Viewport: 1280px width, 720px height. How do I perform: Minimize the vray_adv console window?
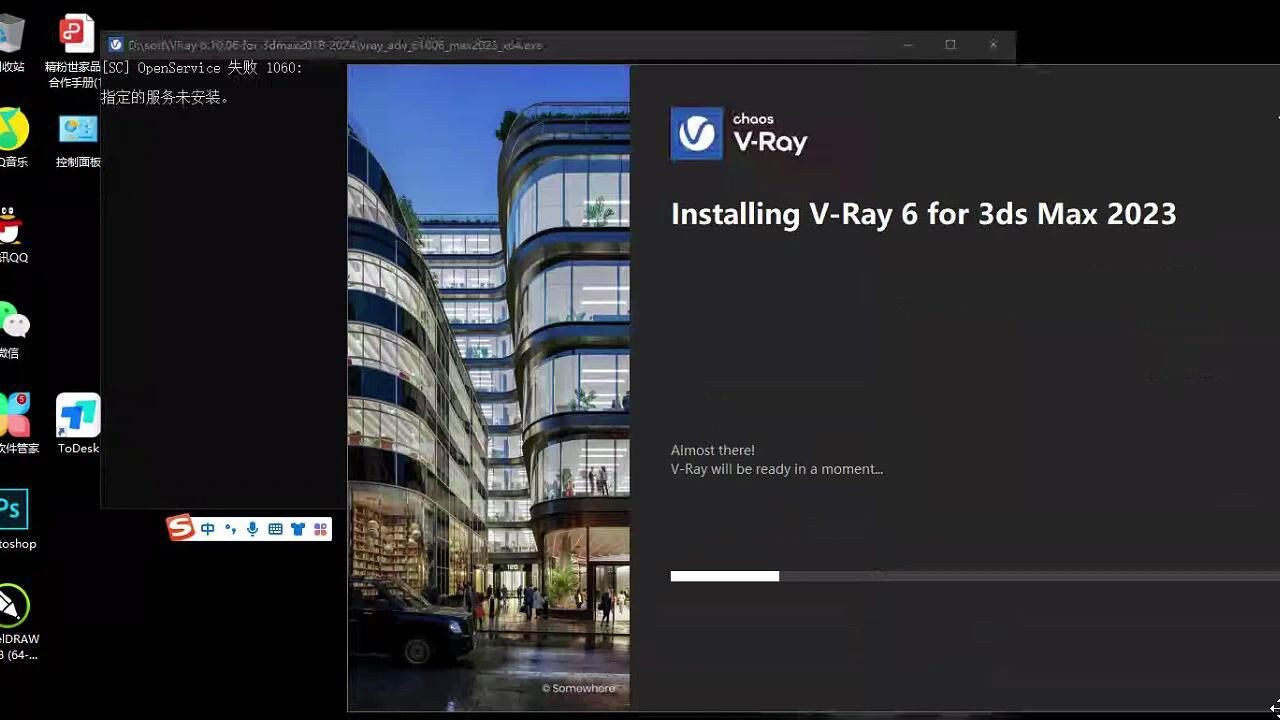pyautogui.click(x=908, y=45)
